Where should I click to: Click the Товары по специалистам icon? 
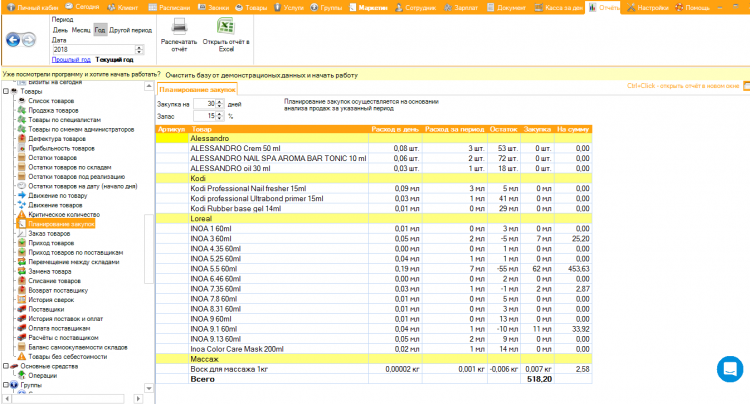[22, 120]
